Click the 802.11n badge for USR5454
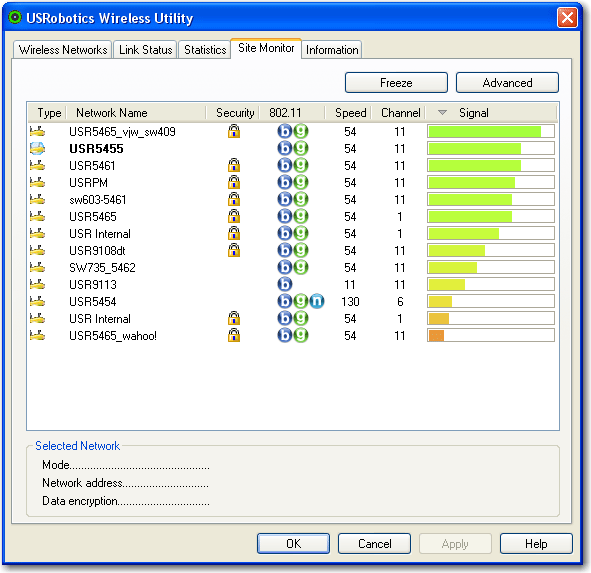 tap(317, 301)
